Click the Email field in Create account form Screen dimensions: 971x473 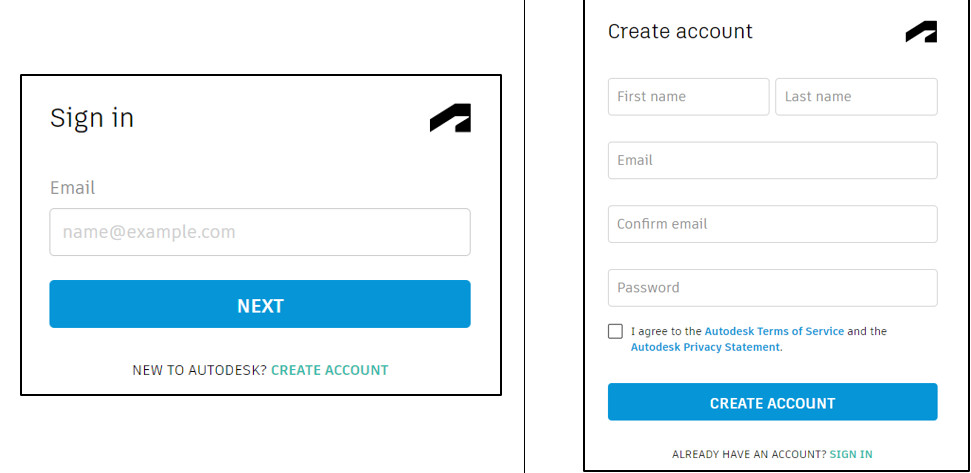(x=772, y=160)
